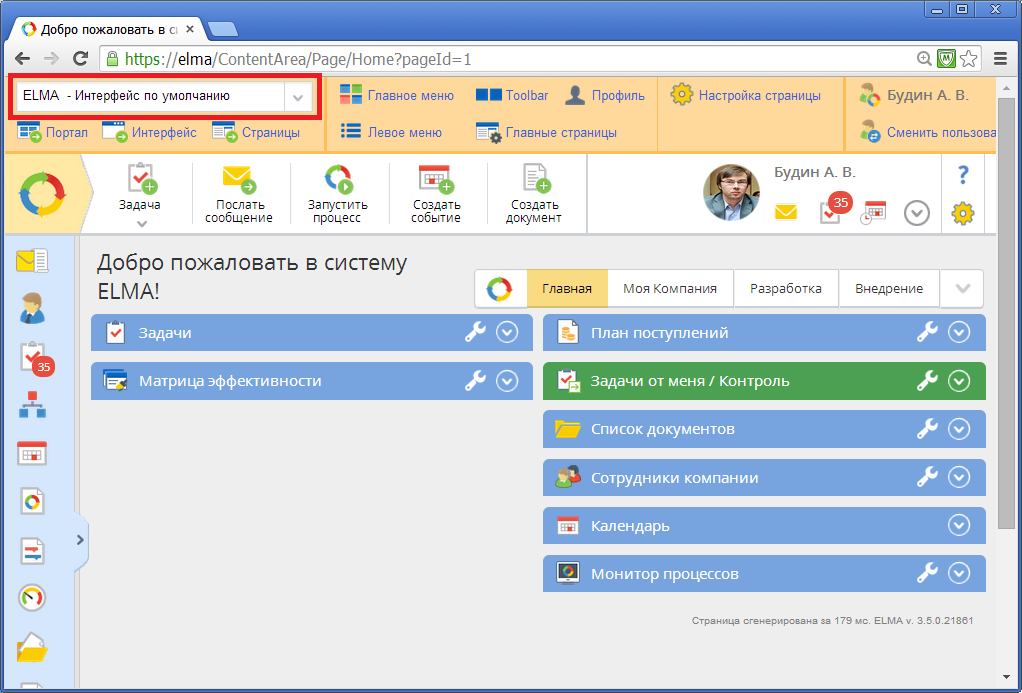
Task: Open Главные страницы settings
Action: [546, 132]
